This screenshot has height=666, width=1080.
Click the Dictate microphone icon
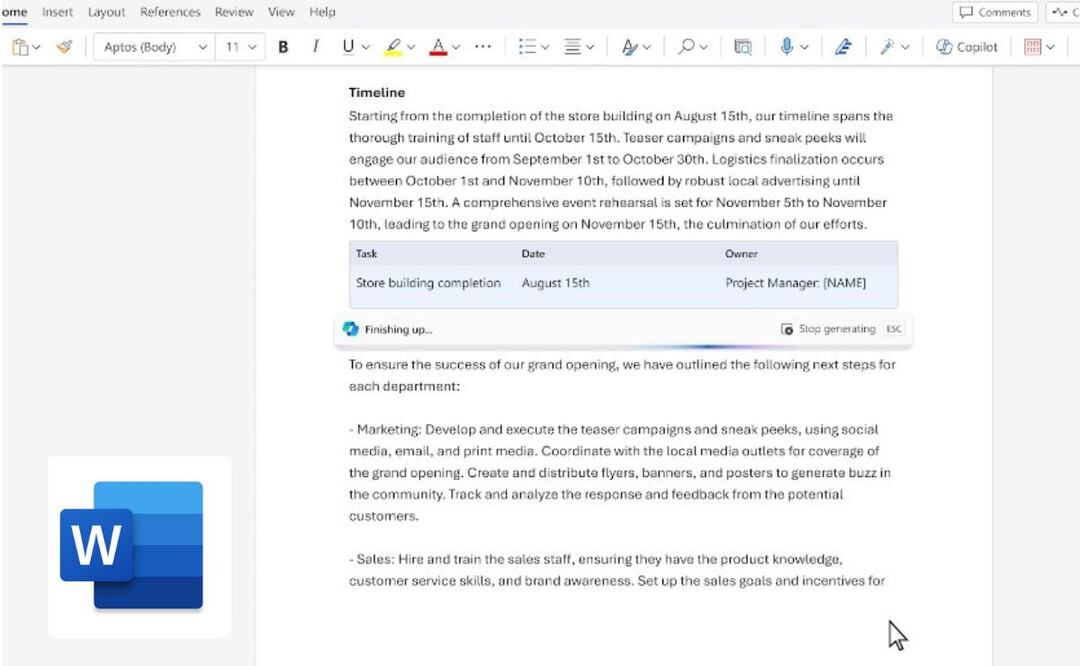click(787, 47)
